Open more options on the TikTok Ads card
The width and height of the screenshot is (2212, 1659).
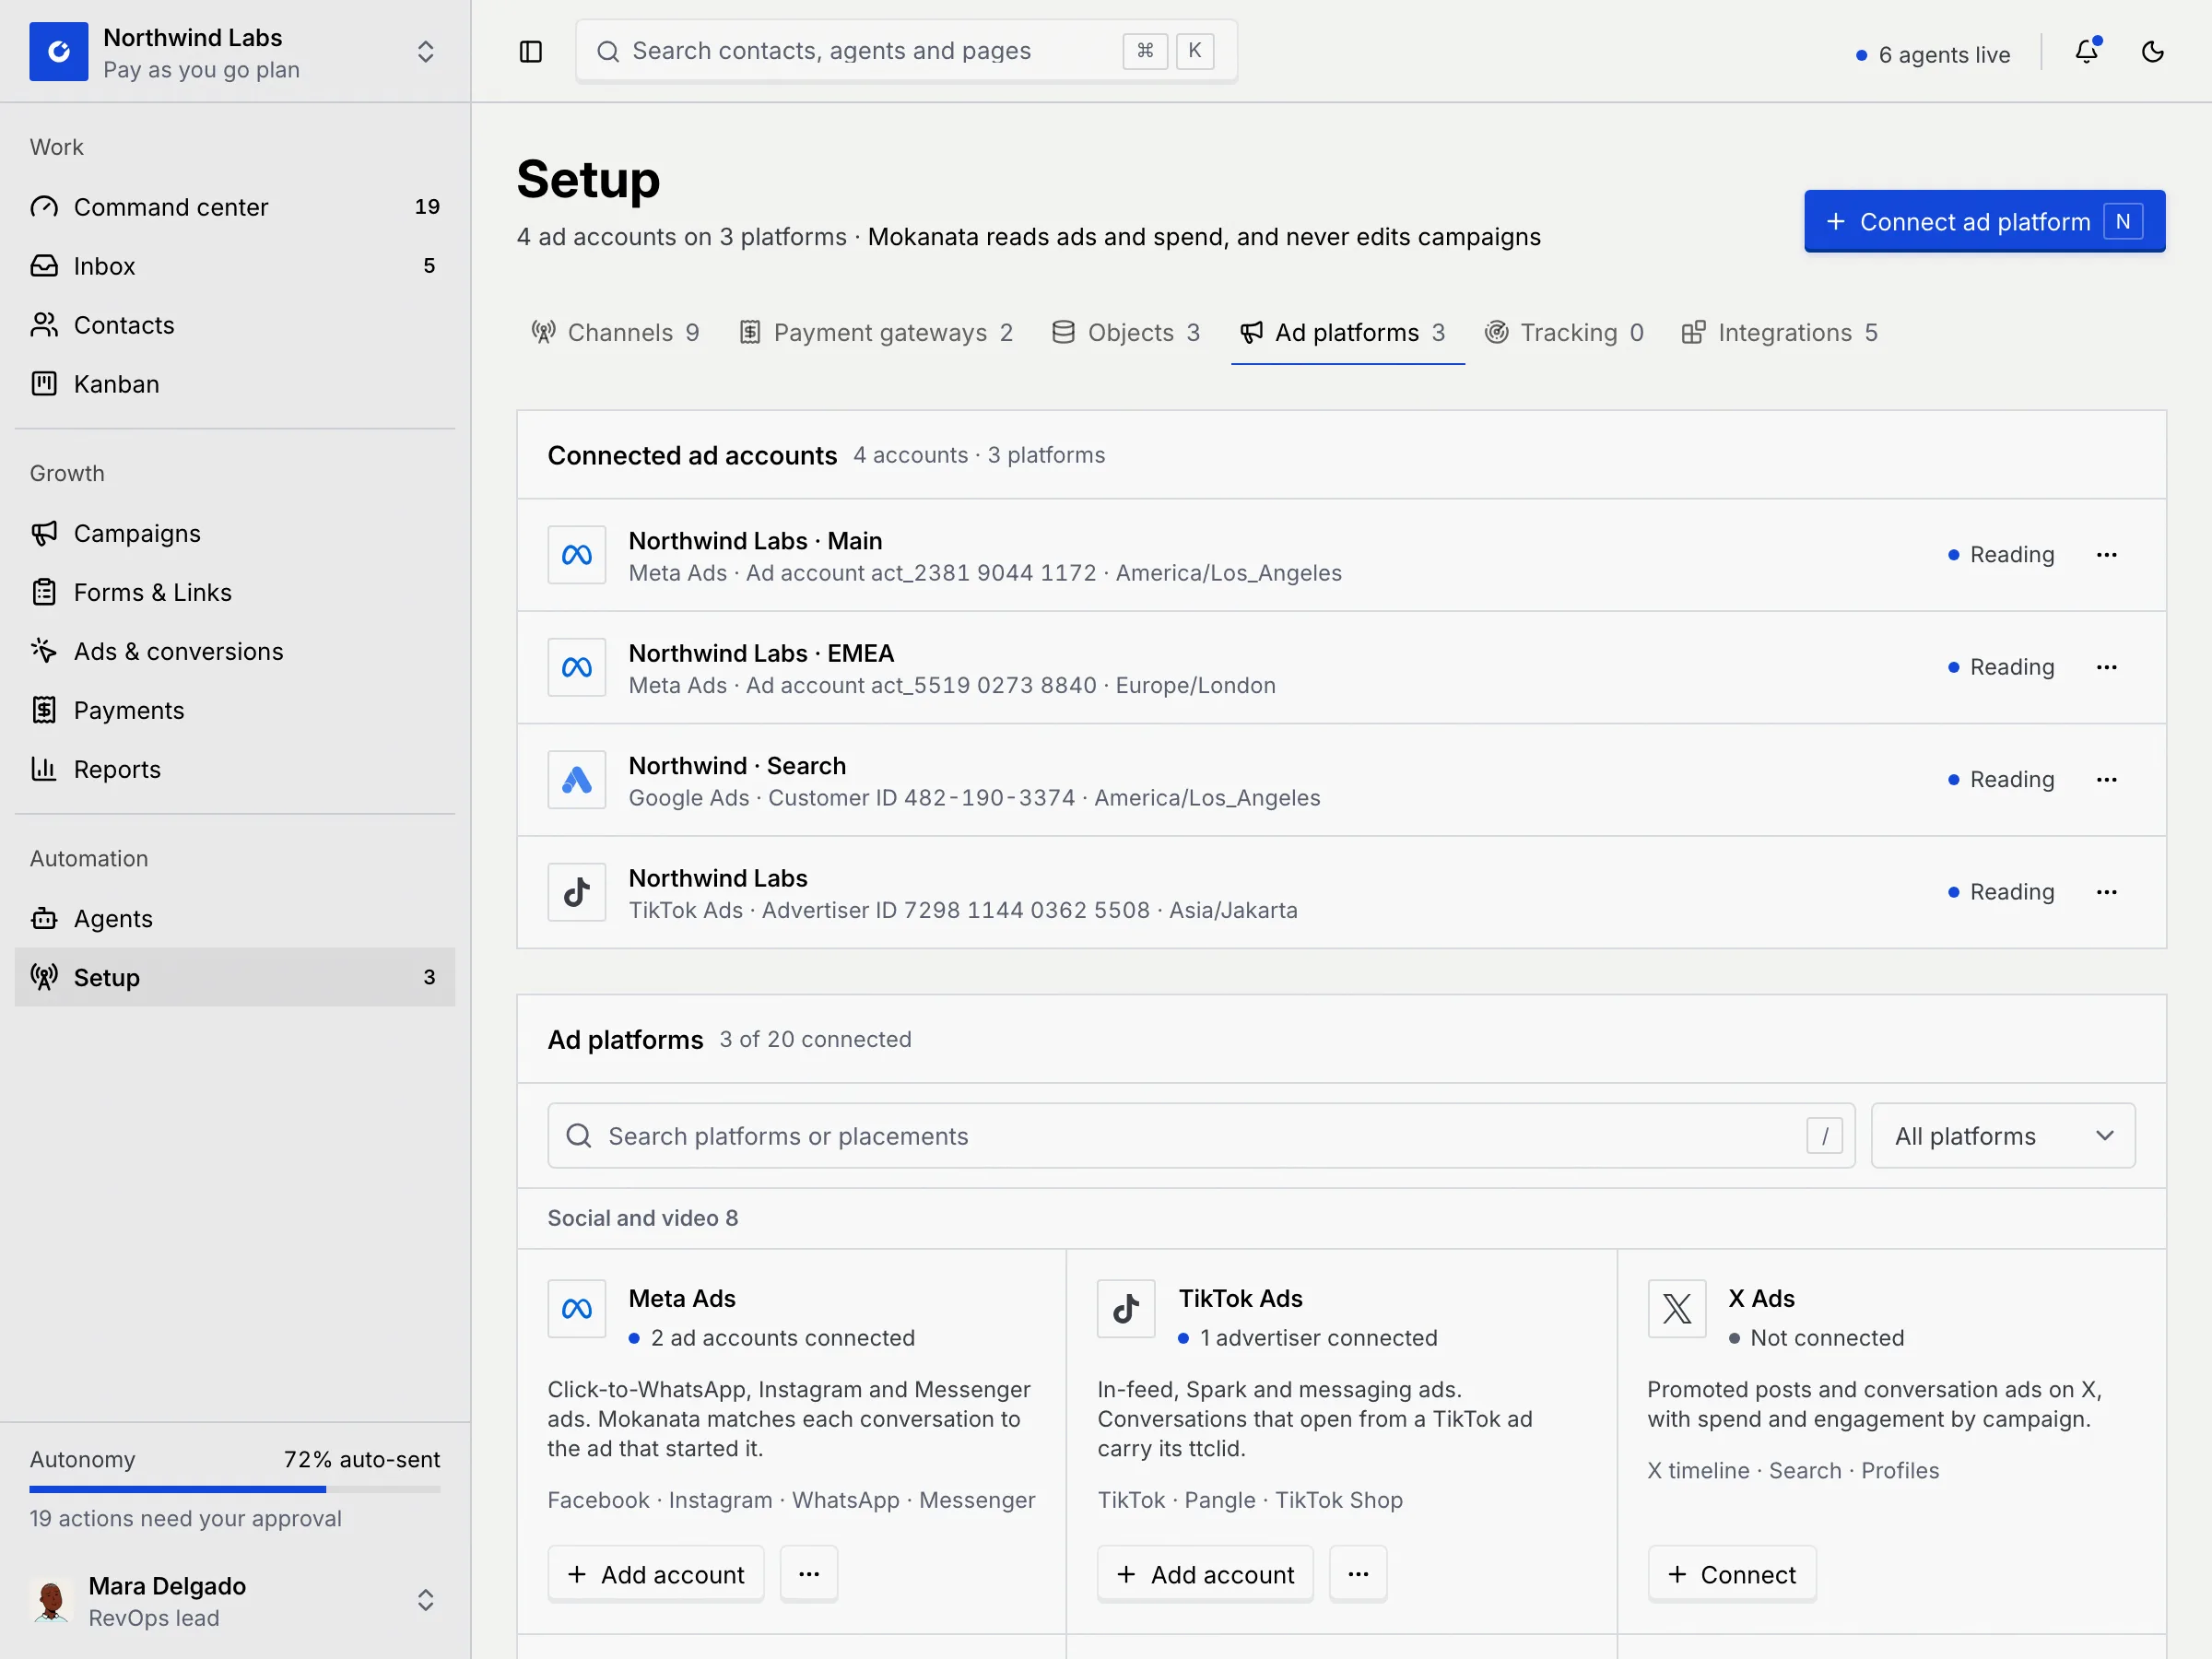point(1358,1574)
